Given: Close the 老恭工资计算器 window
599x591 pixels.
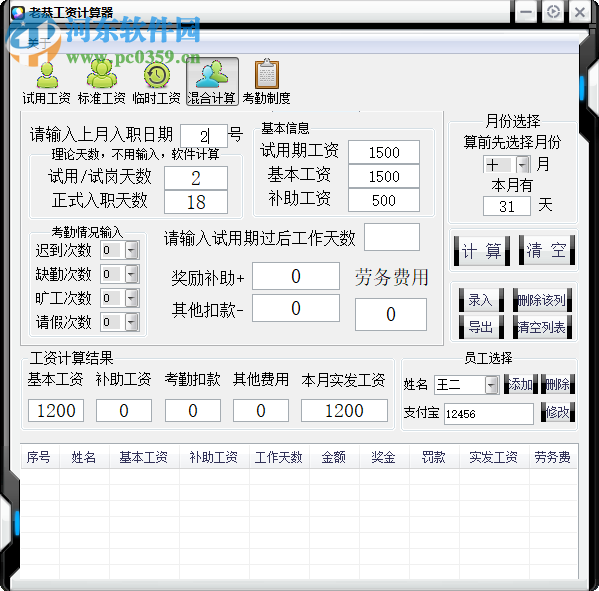Looking at the screenshot, I should click(x=580, y=12).
